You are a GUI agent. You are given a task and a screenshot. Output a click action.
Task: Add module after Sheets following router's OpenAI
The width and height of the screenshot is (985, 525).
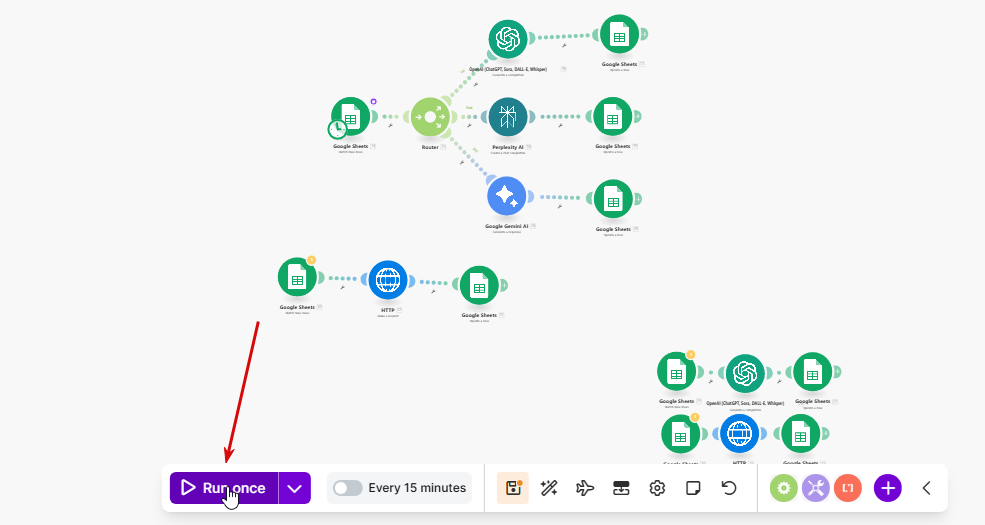644,34
